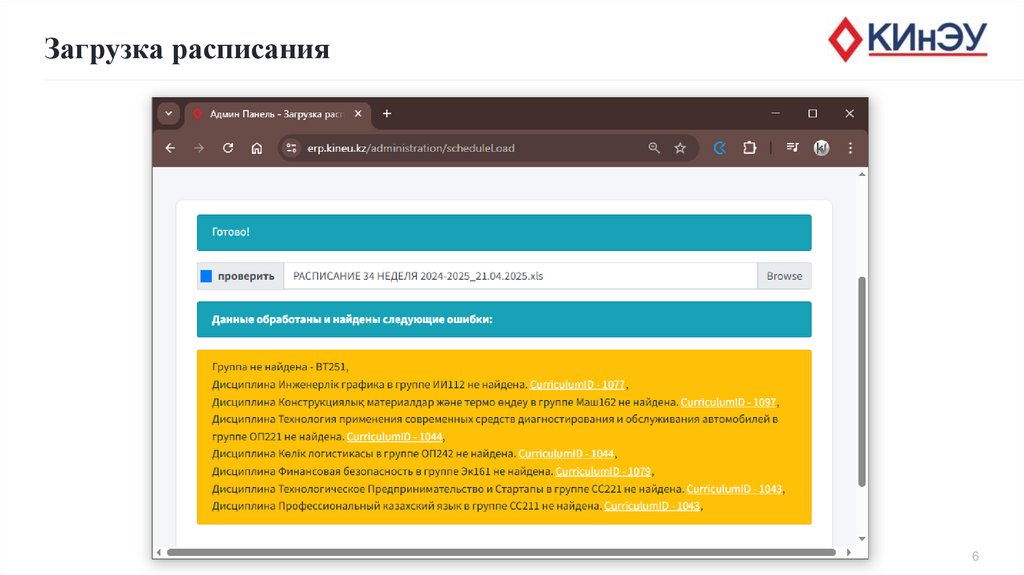Maximize the browser window
Image resolution: width=1024 pixels, height=575 pixels.
pyautogui.click(x=812, y=114)
